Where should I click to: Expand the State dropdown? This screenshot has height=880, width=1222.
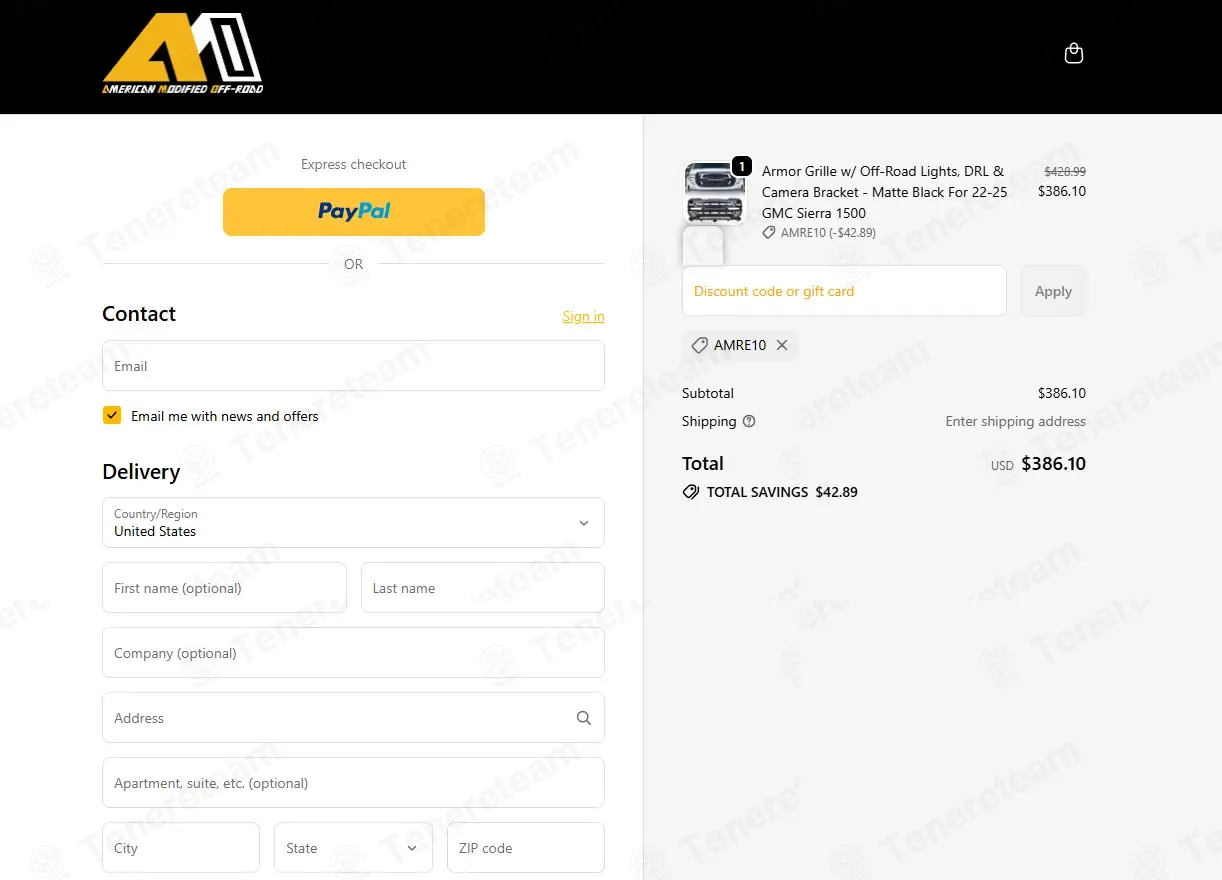[x=353, y=848]
